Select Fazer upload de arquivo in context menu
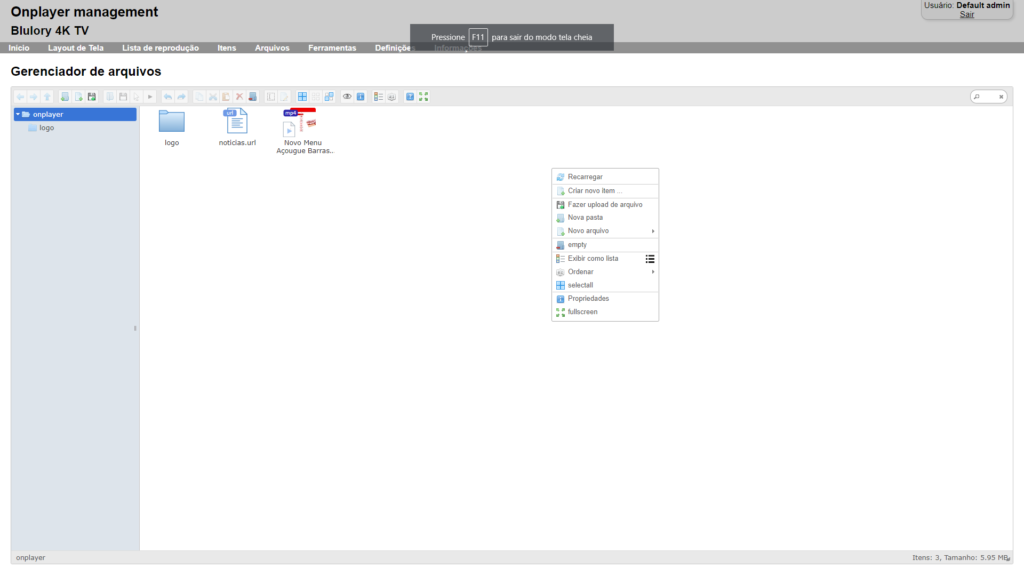Viewport: 1024px width, 576px height. pos(605,204)
